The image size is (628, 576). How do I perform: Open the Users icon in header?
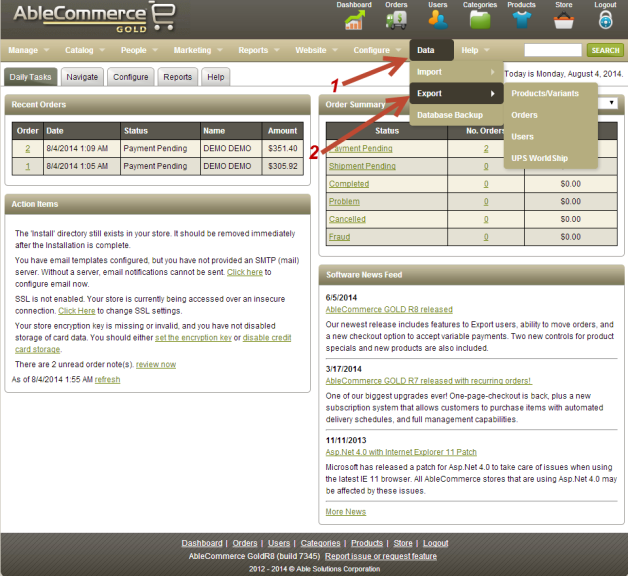click(438, 18)
